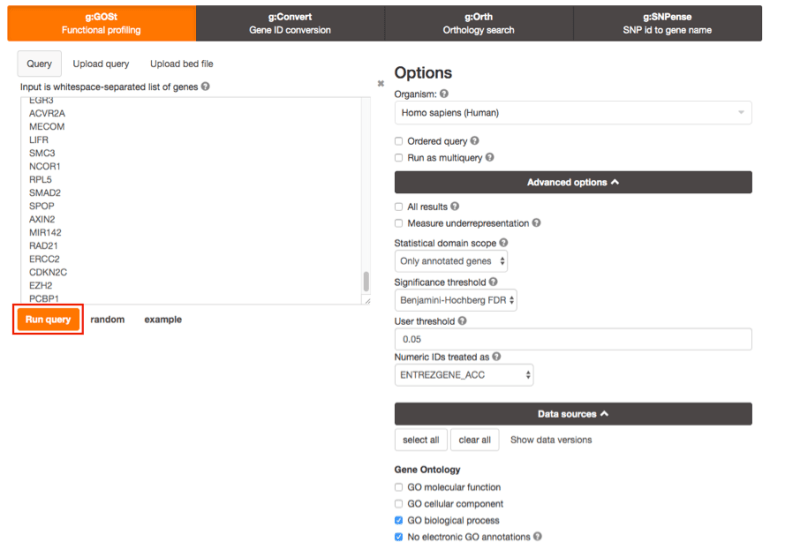
Task: Open help icon for All results
Action: tap(455, 206)
